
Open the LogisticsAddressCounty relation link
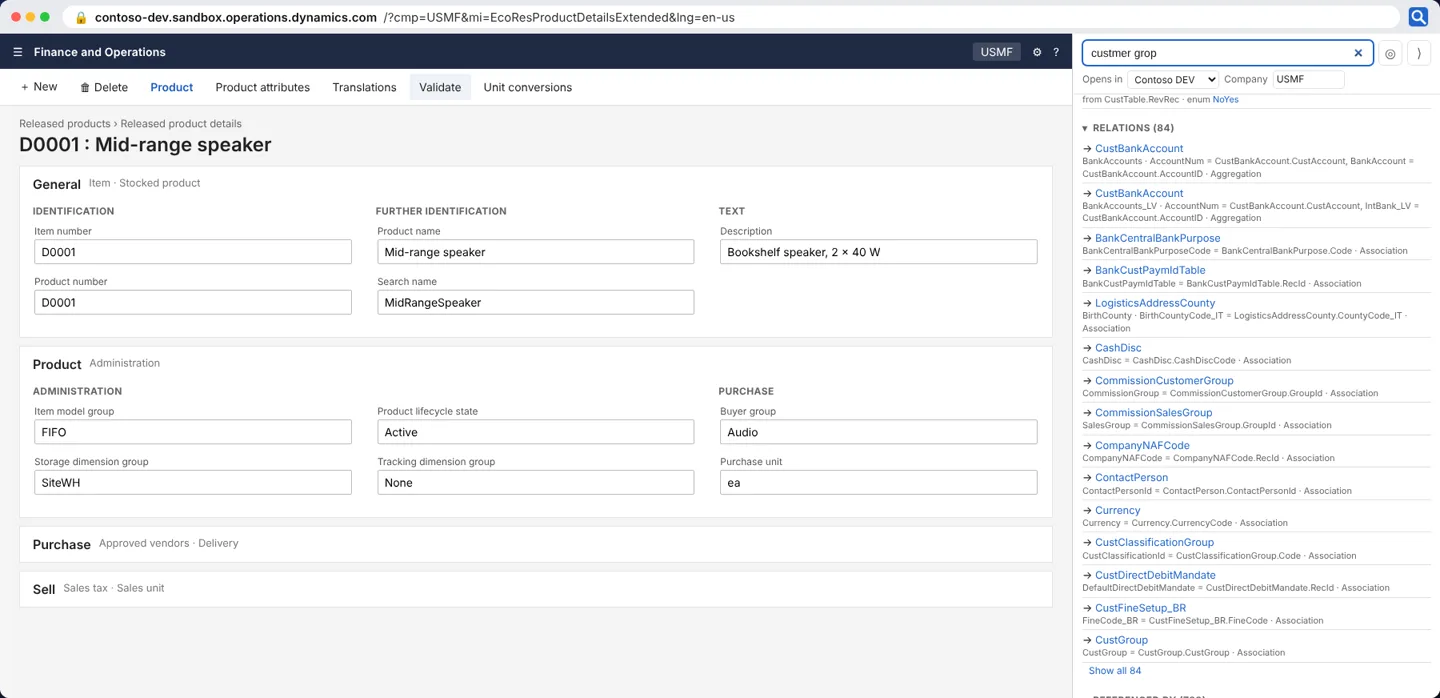pos(1155,303)
